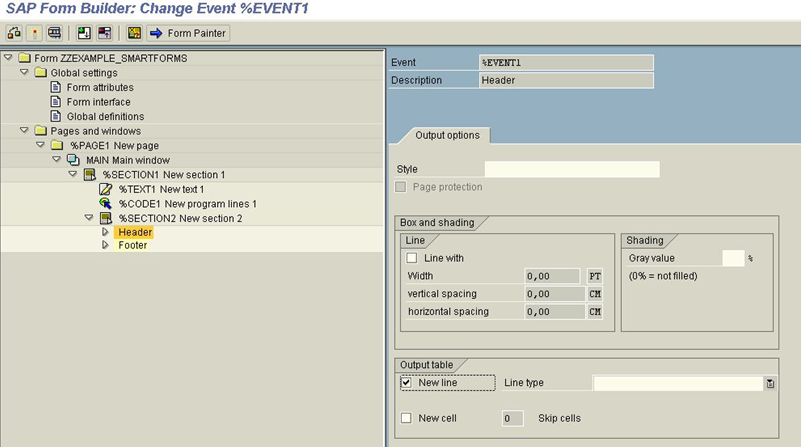
Task: Click the Test form toolbar icon
Action: tap(54, 33)
